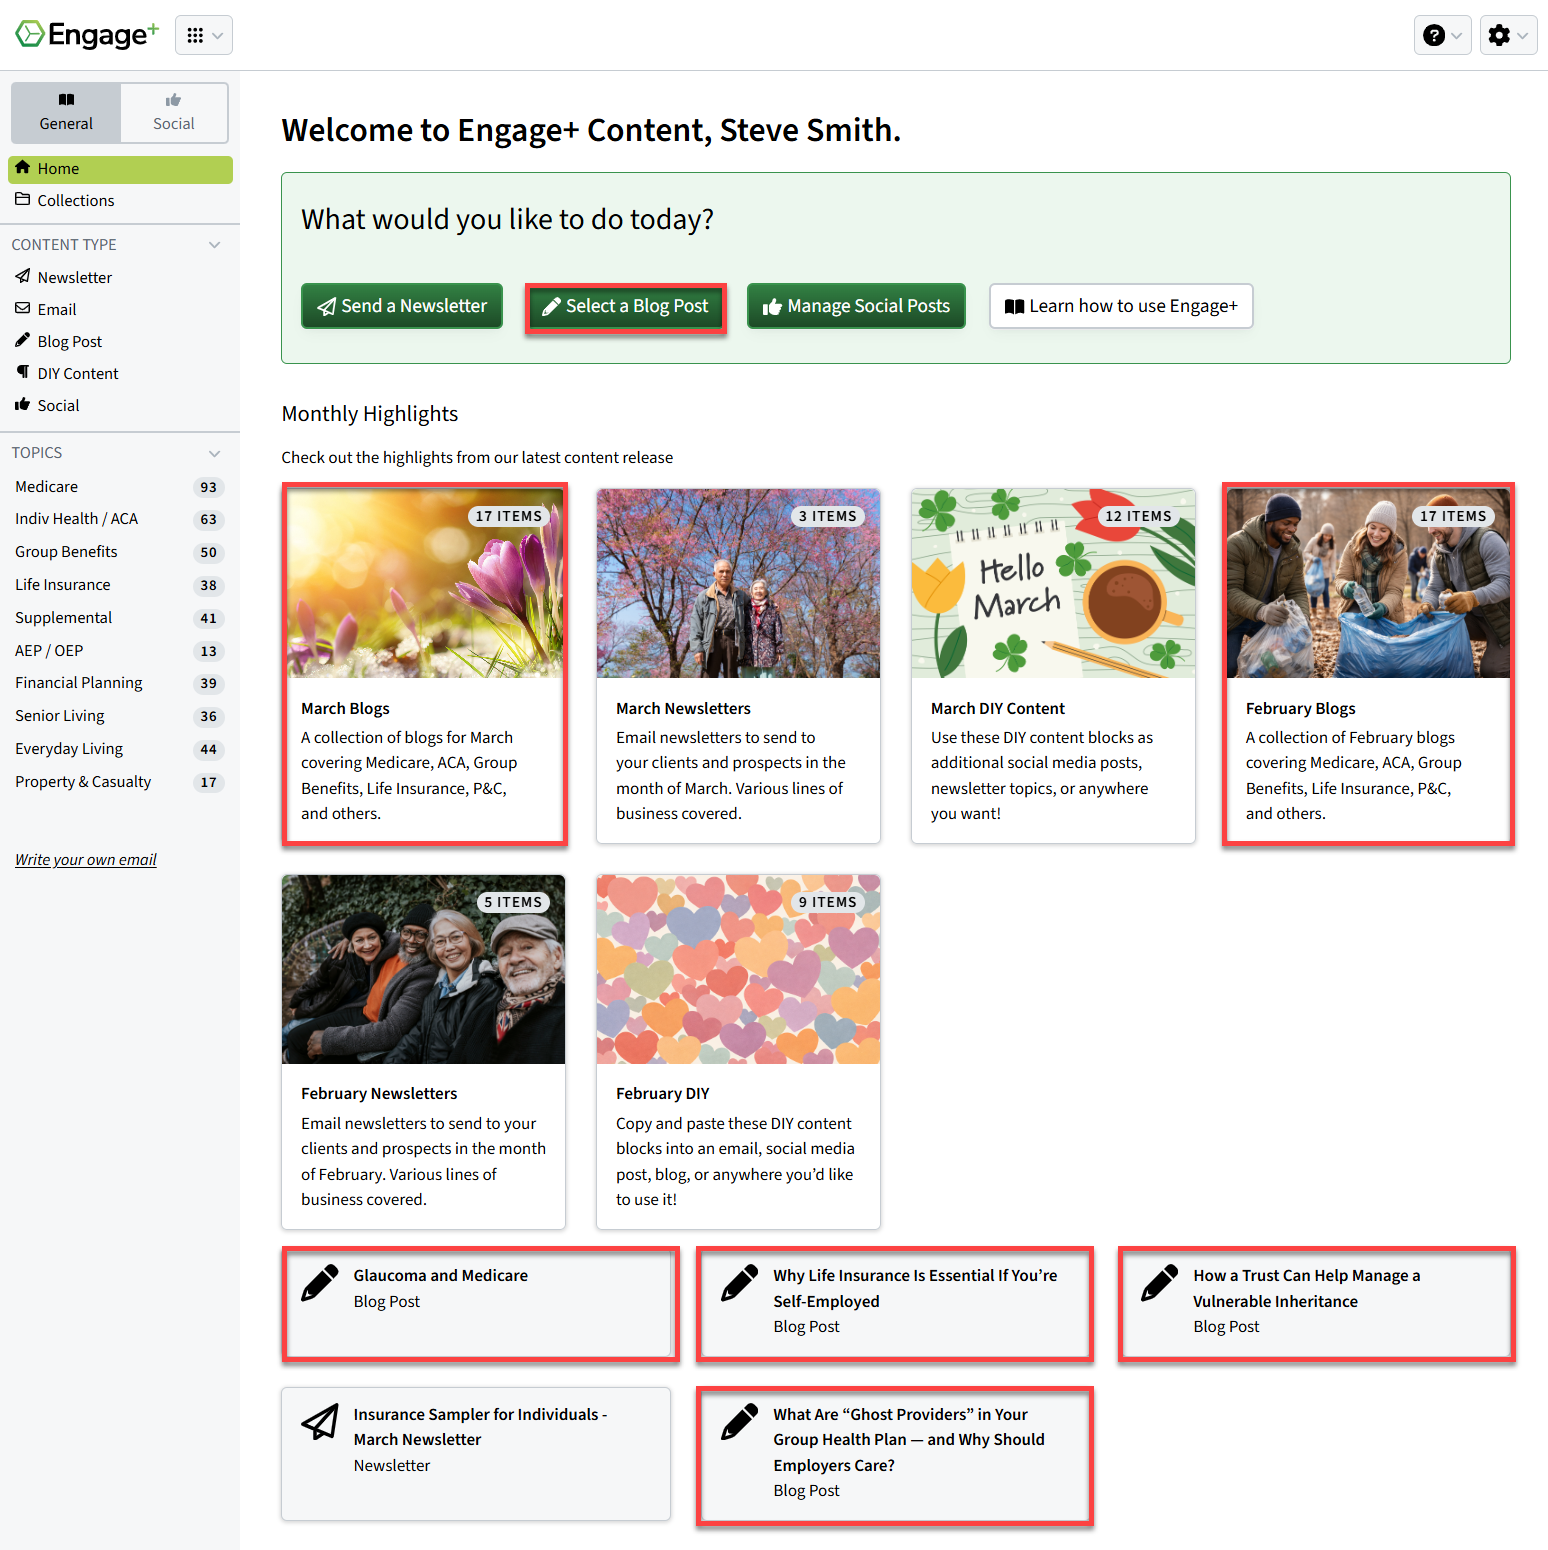Screen dimensions: 1548x1550
Task: Click the Engage+ logo
Action: click(87, 35)
